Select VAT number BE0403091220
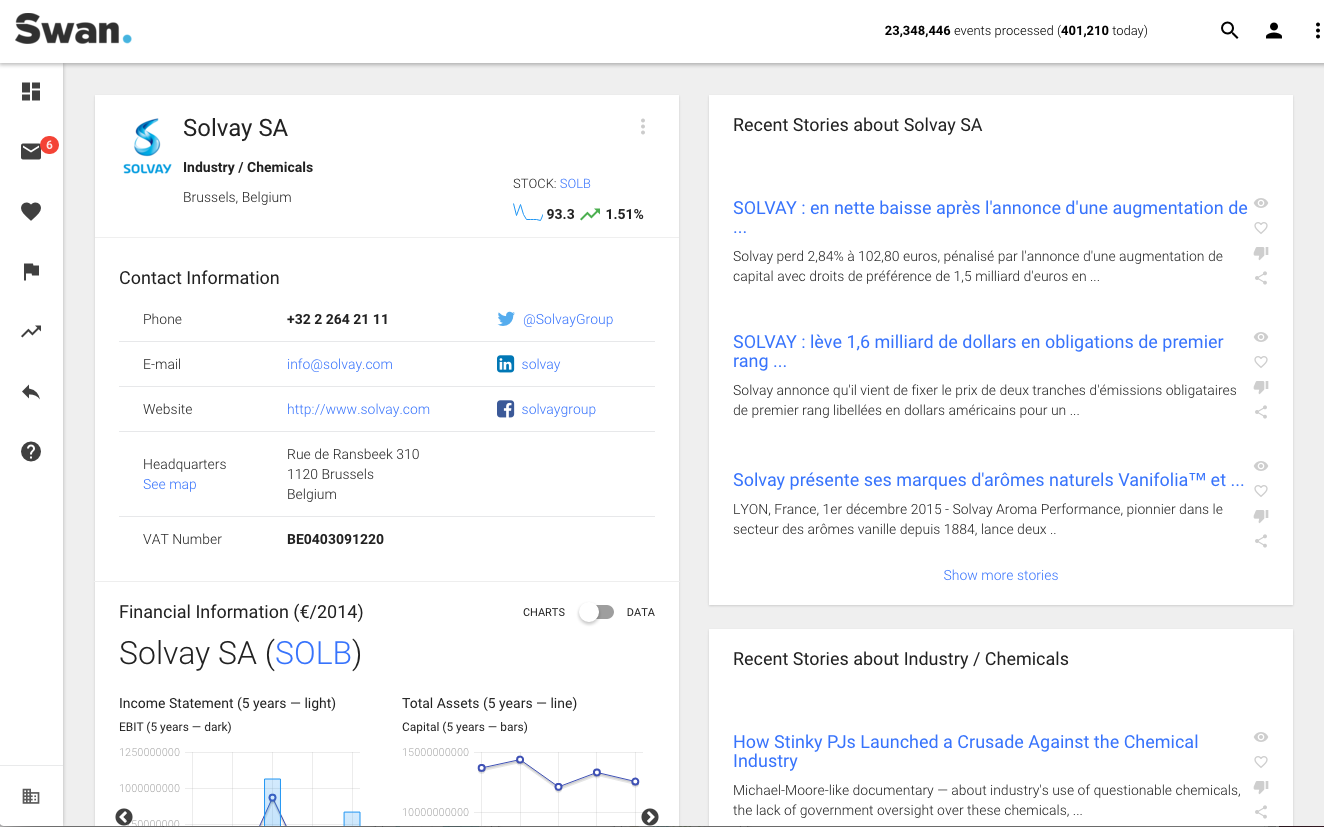Screen dimensions: 1324x827 [335, 539]
